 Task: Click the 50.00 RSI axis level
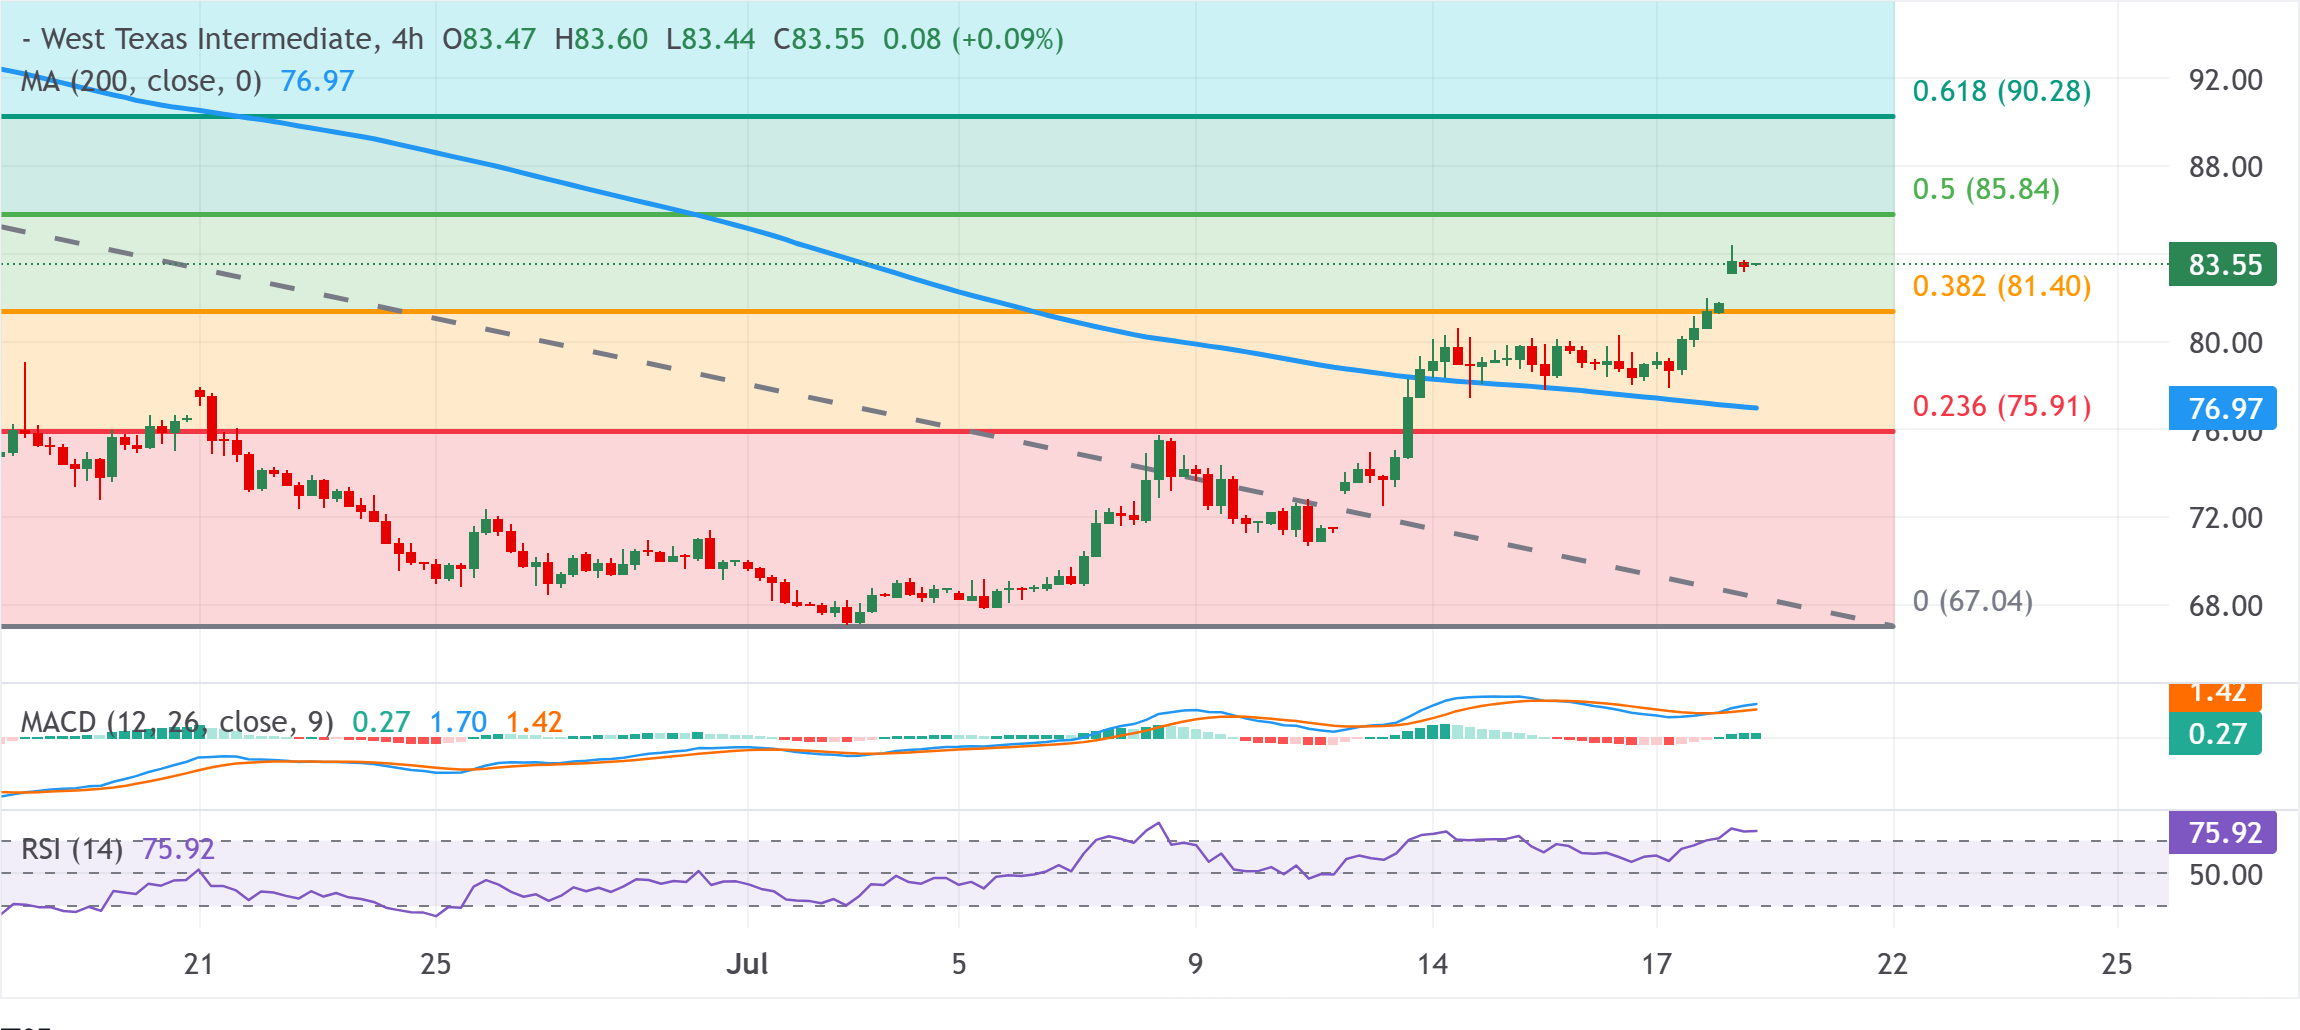pyautogui.click(x=2226, y=875)
